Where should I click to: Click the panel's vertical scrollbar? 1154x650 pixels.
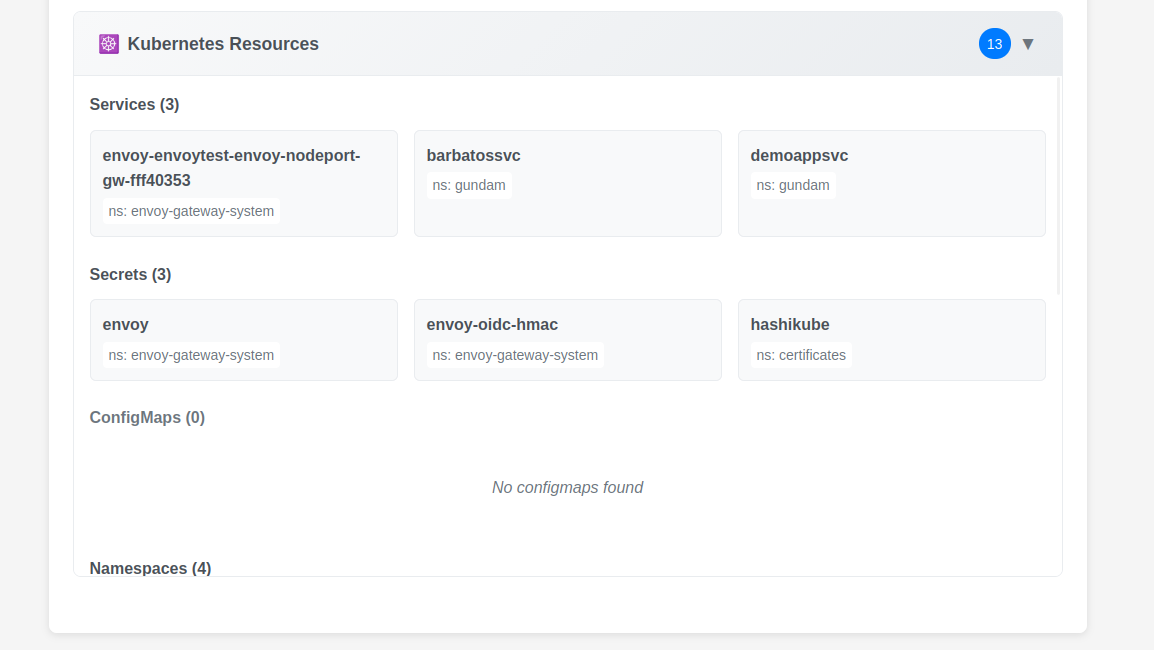click(1059, 186)
